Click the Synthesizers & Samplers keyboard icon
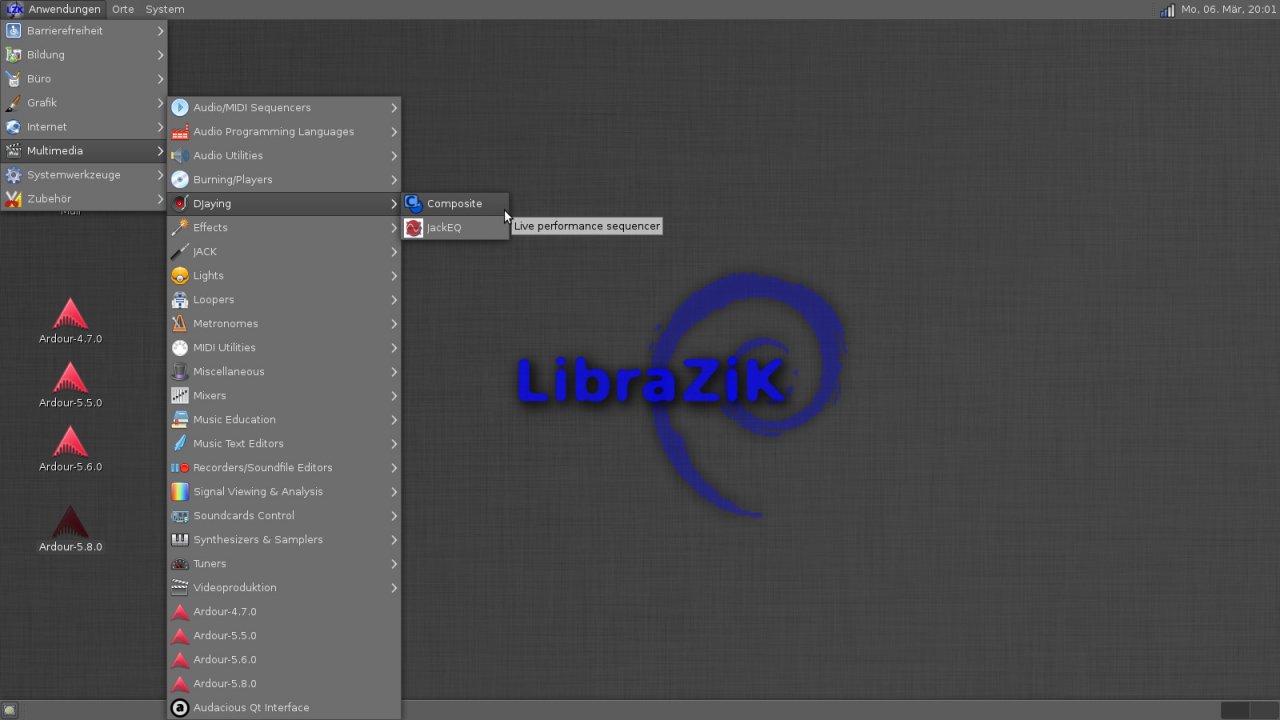The height and width of the screenshot is (720, 1280). (x=180, y=539)
